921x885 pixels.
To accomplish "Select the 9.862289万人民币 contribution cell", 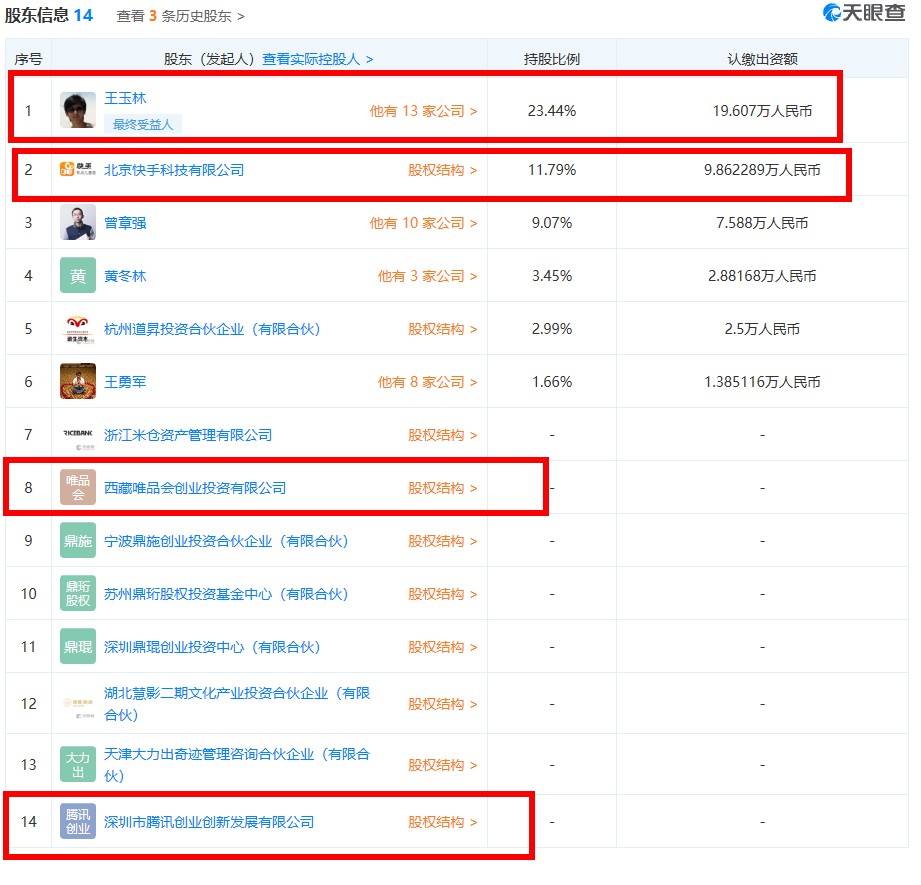I will (762, 170).
